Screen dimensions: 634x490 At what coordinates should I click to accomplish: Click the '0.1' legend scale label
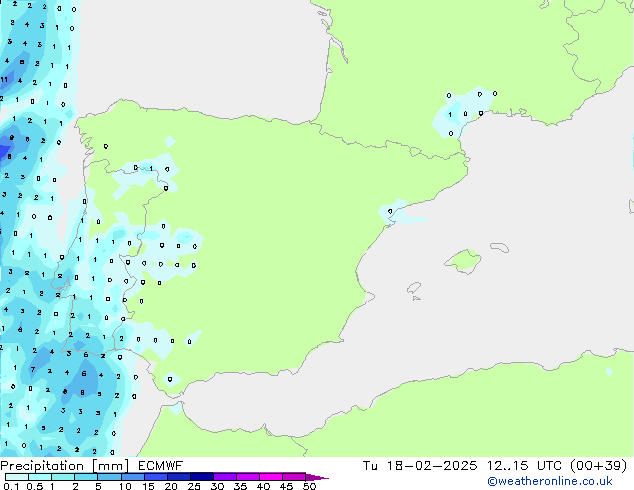tap(11, 486)
